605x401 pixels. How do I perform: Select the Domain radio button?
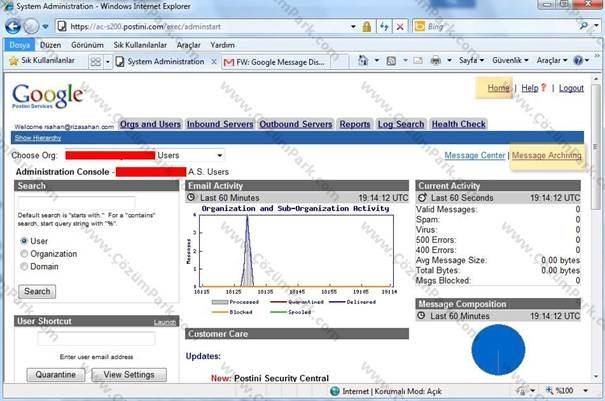click(x=24, y=266)
